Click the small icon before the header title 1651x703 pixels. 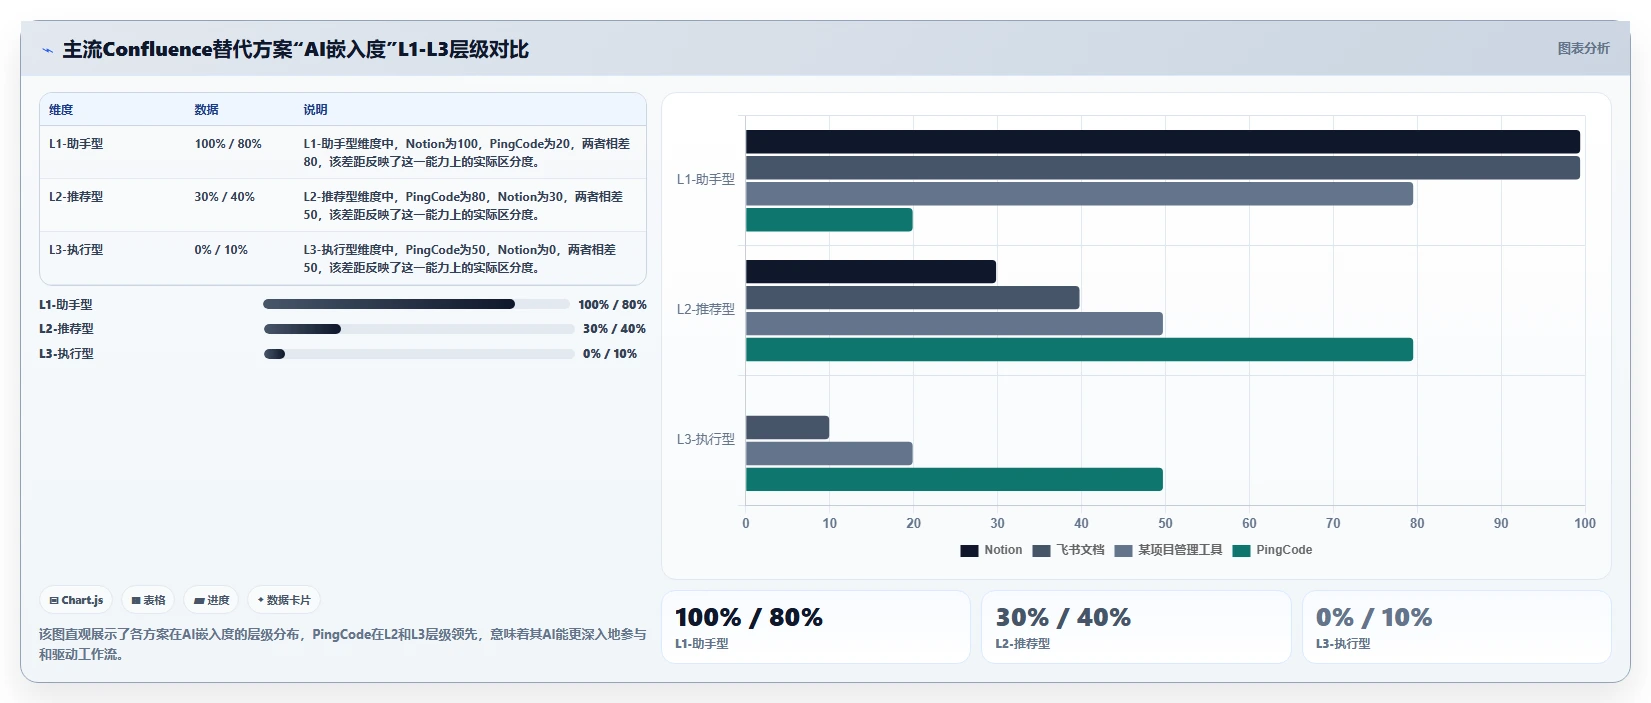click(x=47, y=50)
